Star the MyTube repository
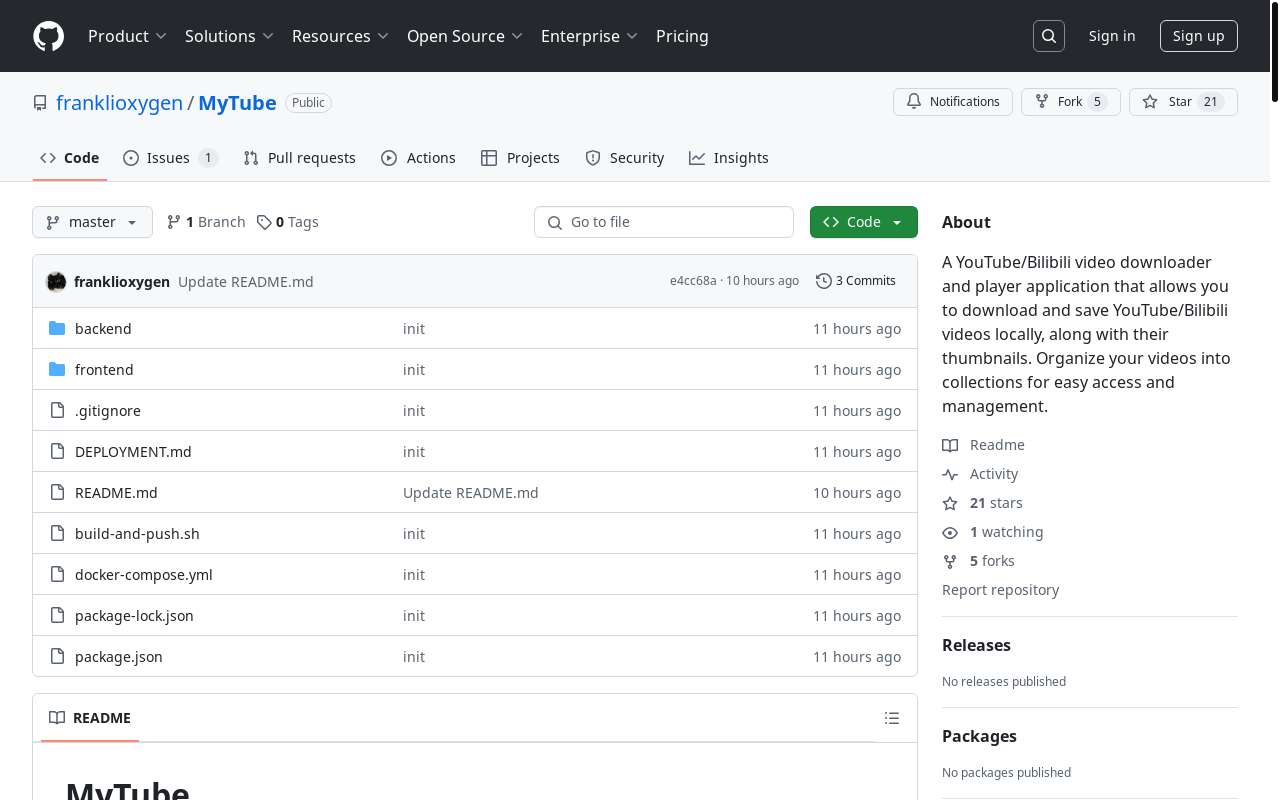The width and height of the screenshot is (1280, 800). [x=1182, y=102]
